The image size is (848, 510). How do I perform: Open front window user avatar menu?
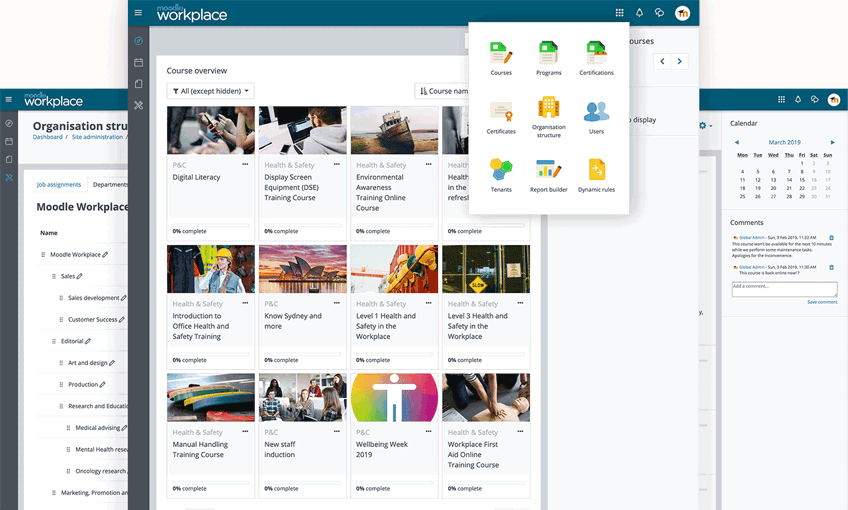[683, 13]
